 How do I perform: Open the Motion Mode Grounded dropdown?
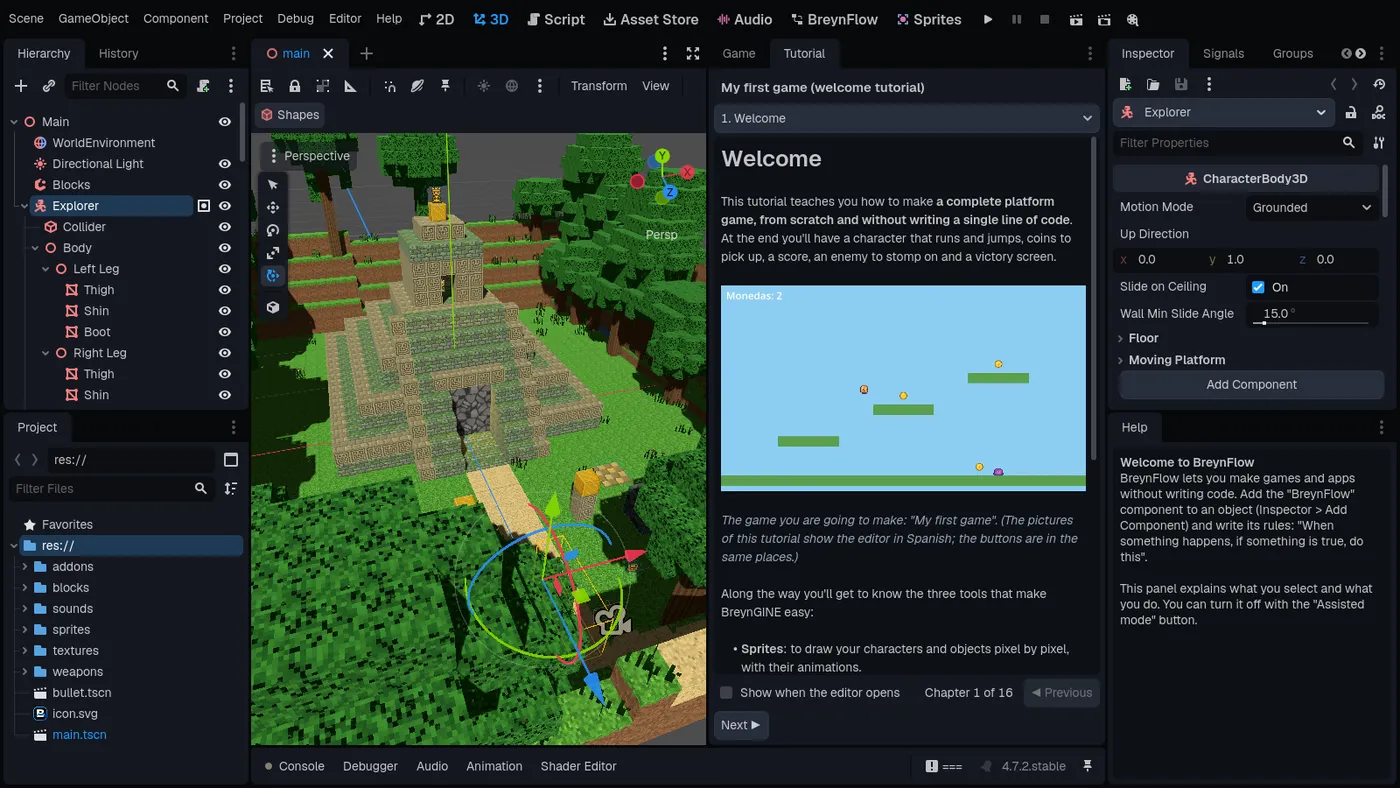[1313, 207]
